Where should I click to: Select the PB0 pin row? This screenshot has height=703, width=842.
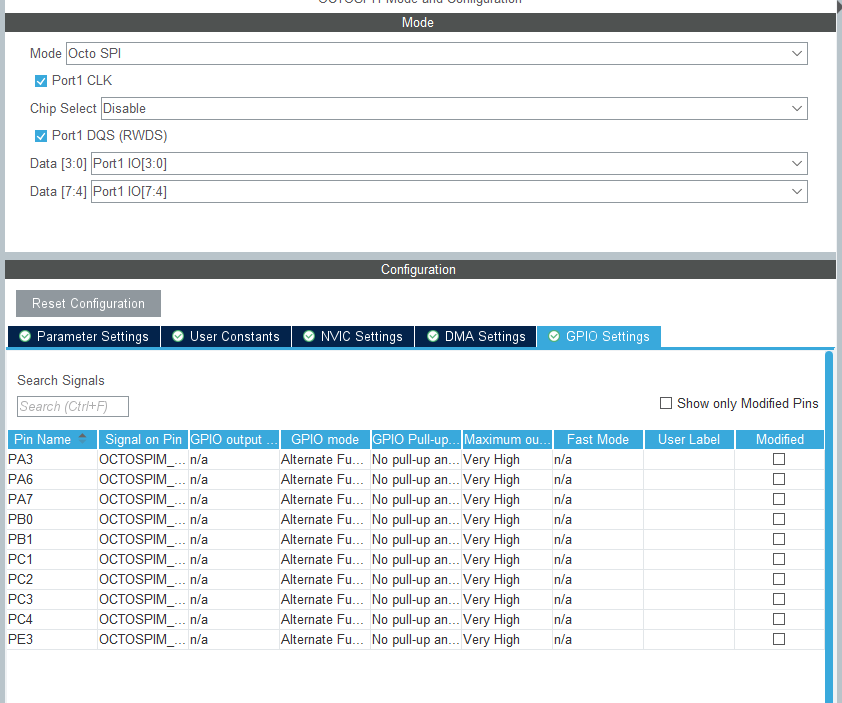click(416, 519)
